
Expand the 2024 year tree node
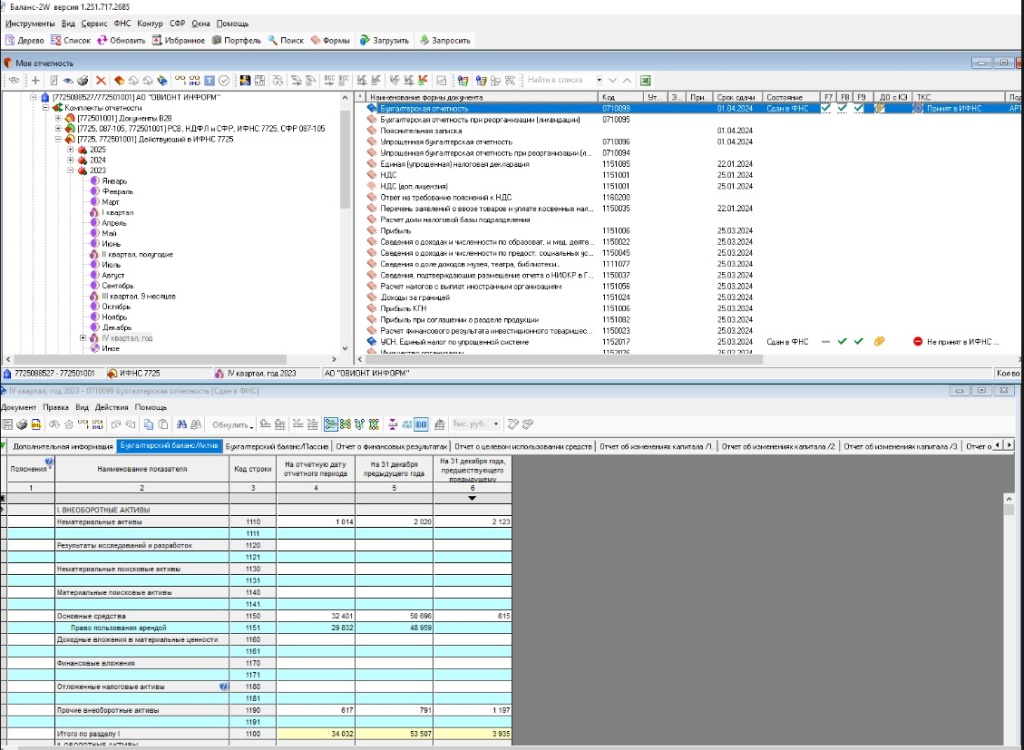(71, 160)
